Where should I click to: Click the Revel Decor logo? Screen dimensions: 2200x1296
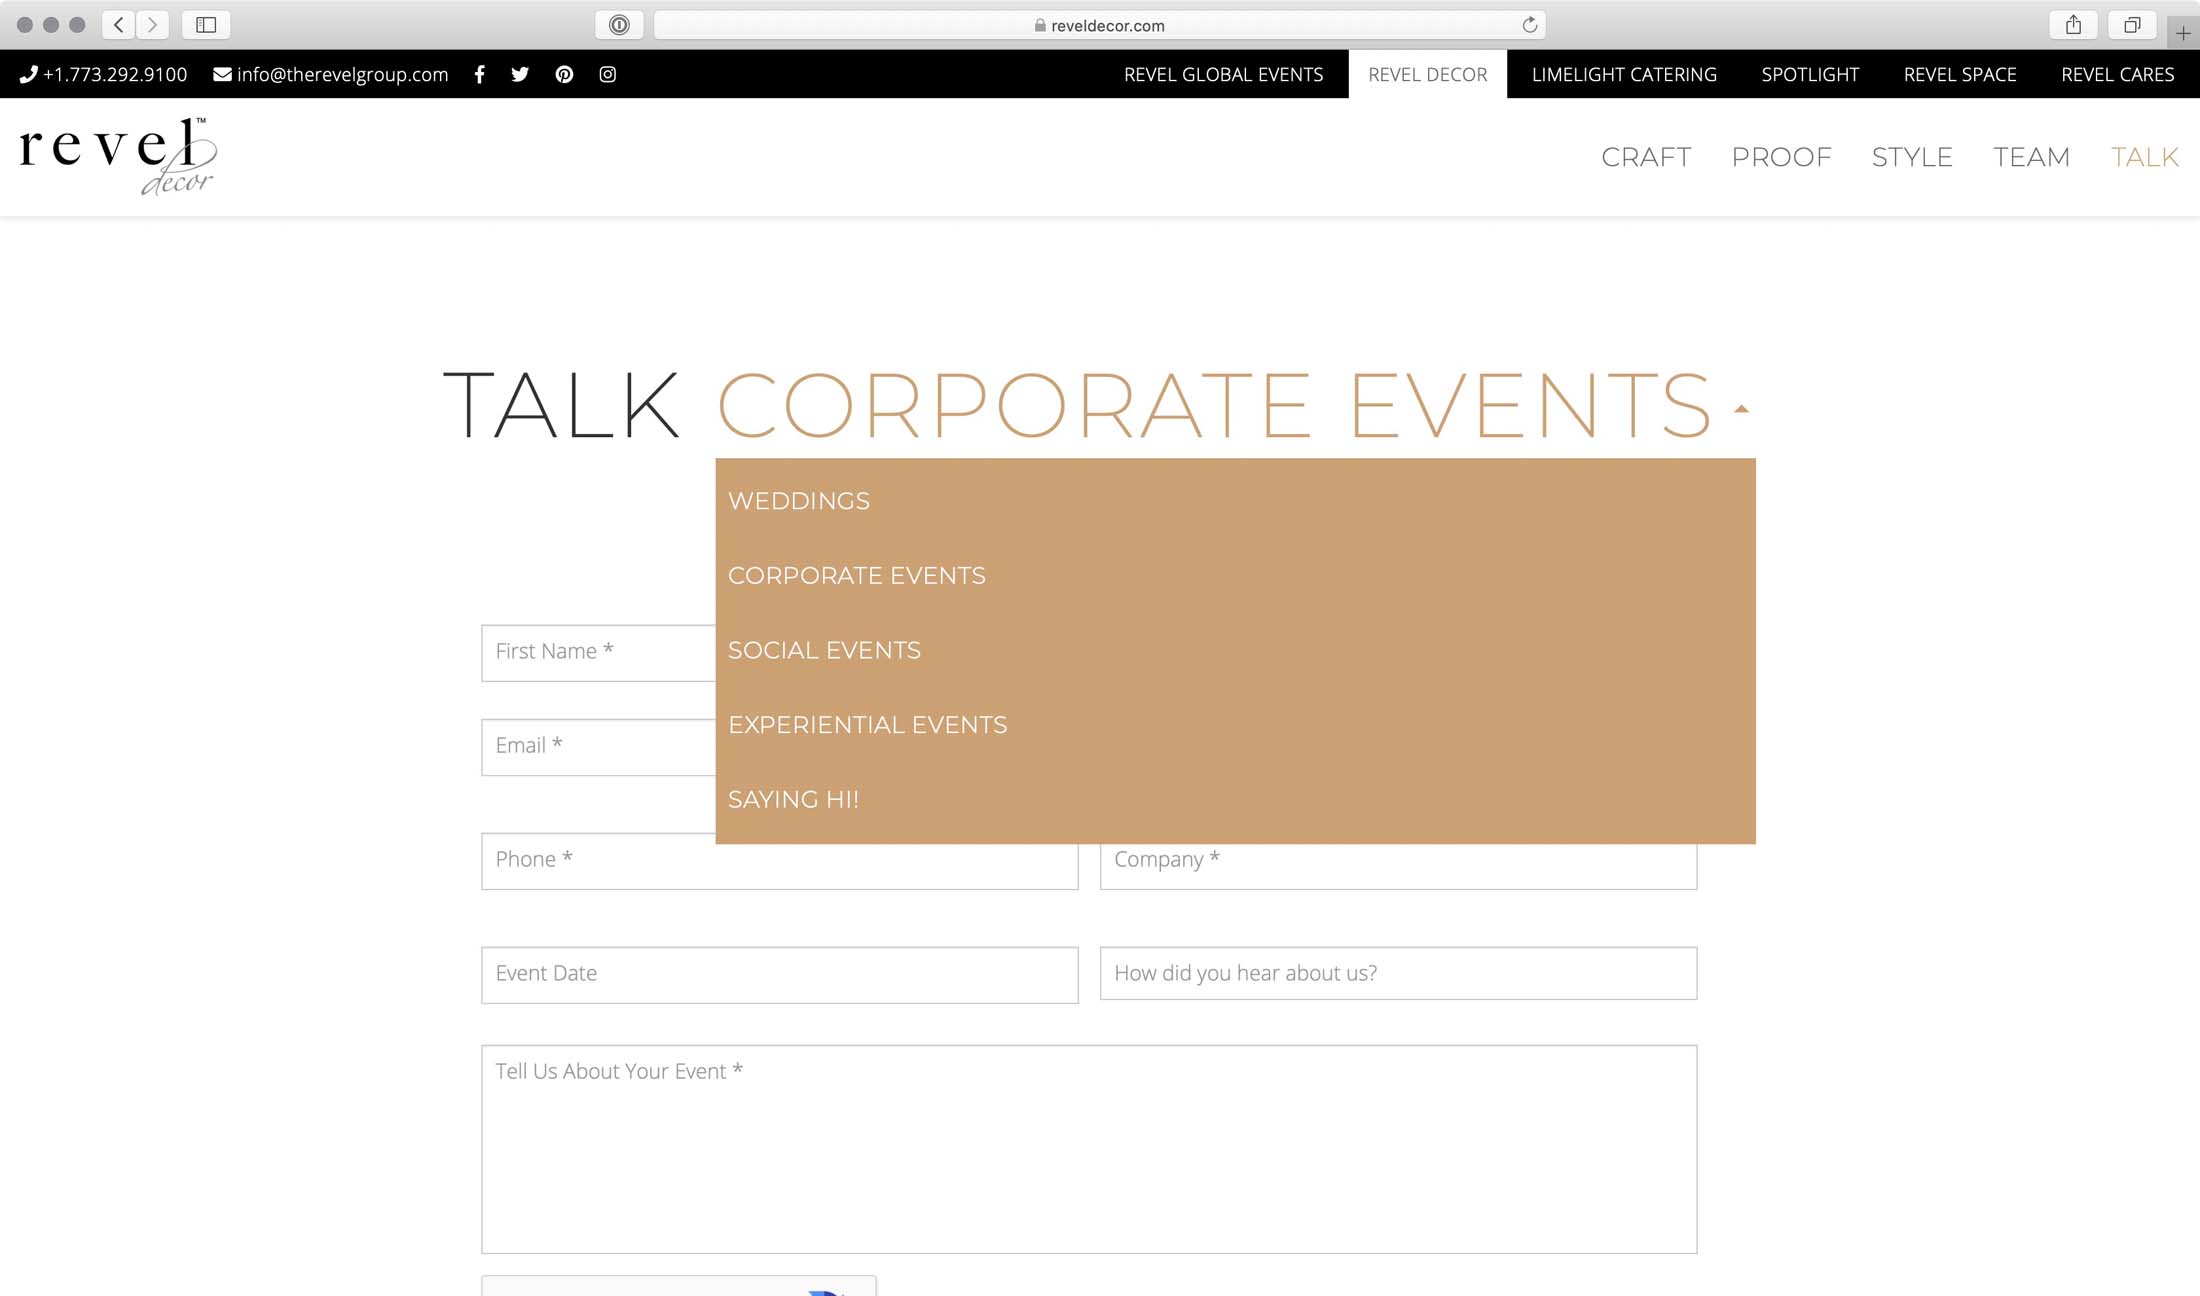[x=118, y=156]
